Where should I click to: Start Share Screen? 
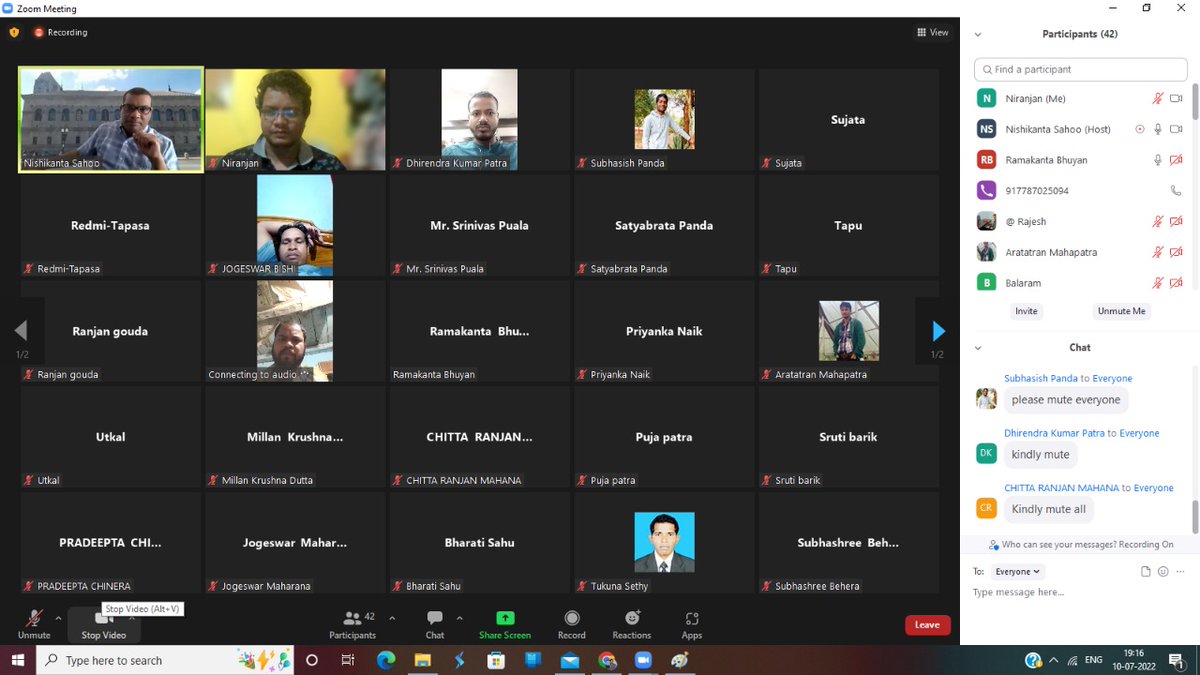pyautogui.click(x=505, y=625)
